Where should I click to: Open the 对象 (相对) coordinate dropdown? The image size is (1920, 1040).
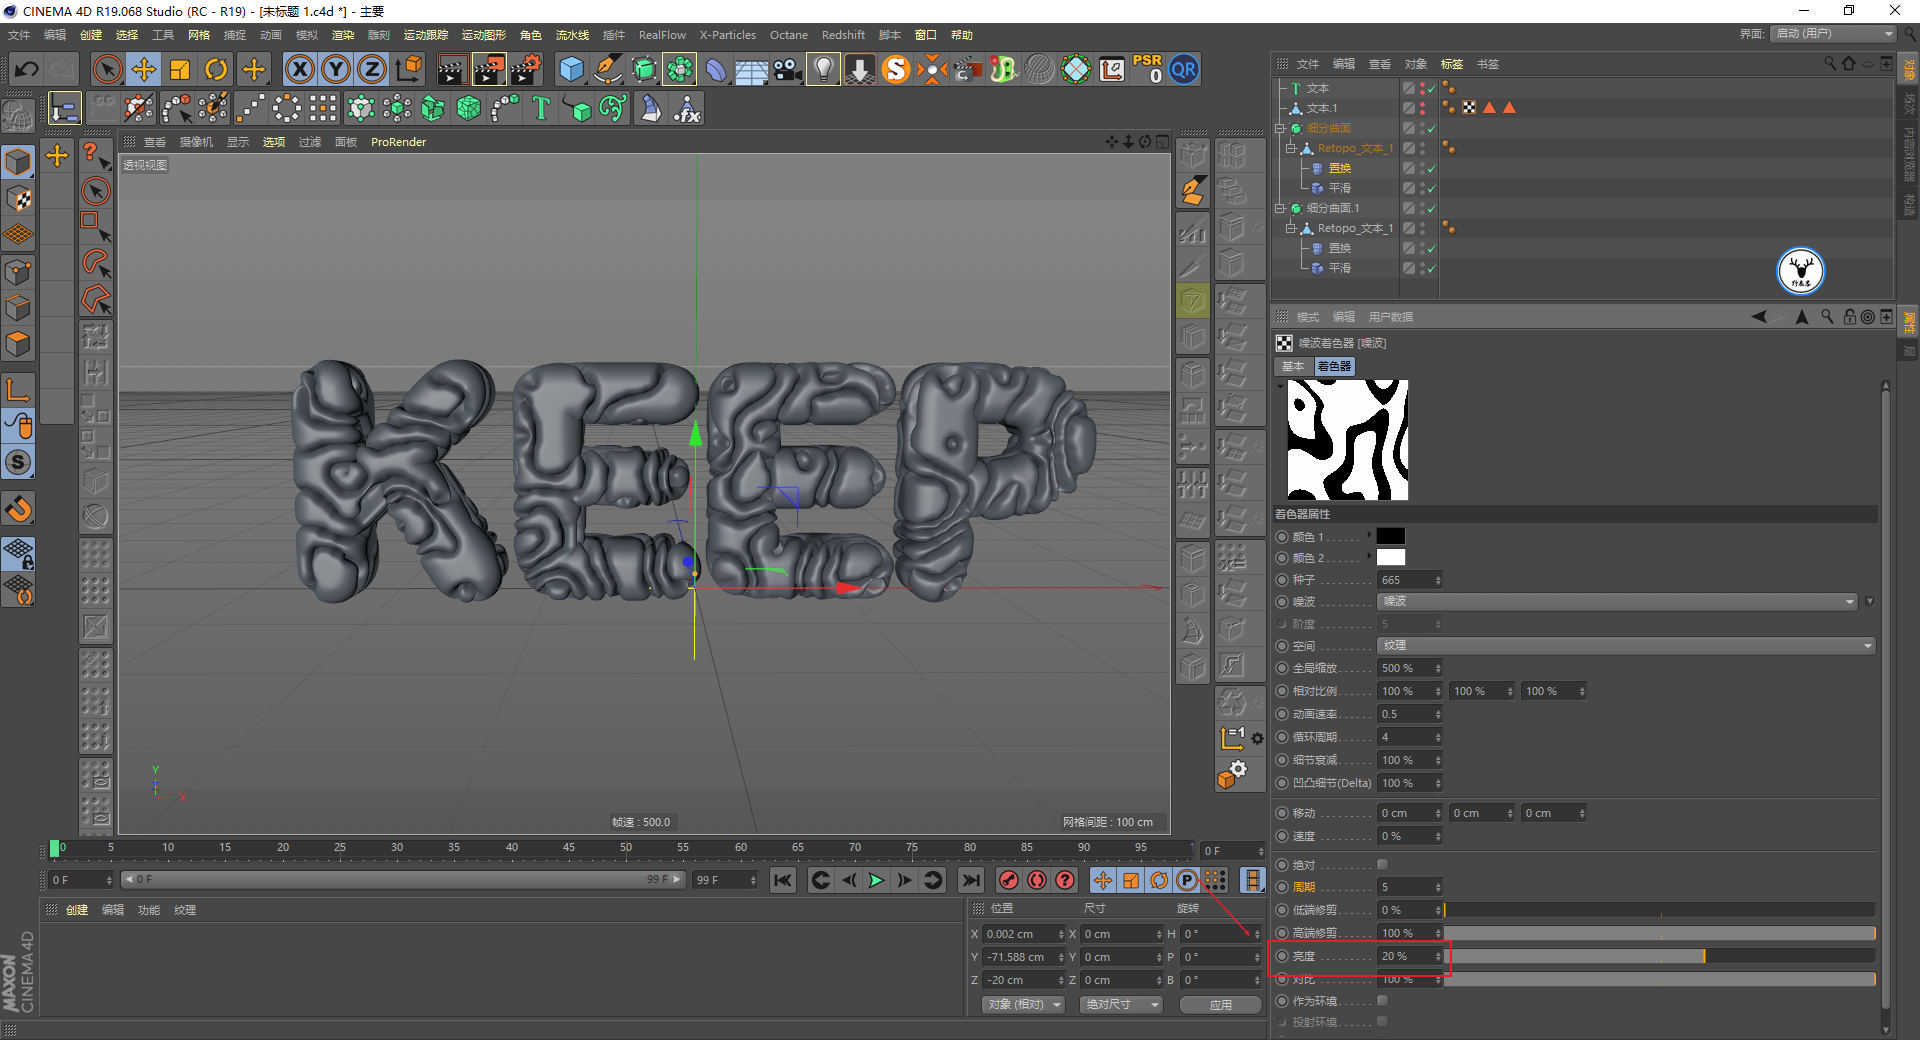pyautogui.click(x=1023, y=1004)
